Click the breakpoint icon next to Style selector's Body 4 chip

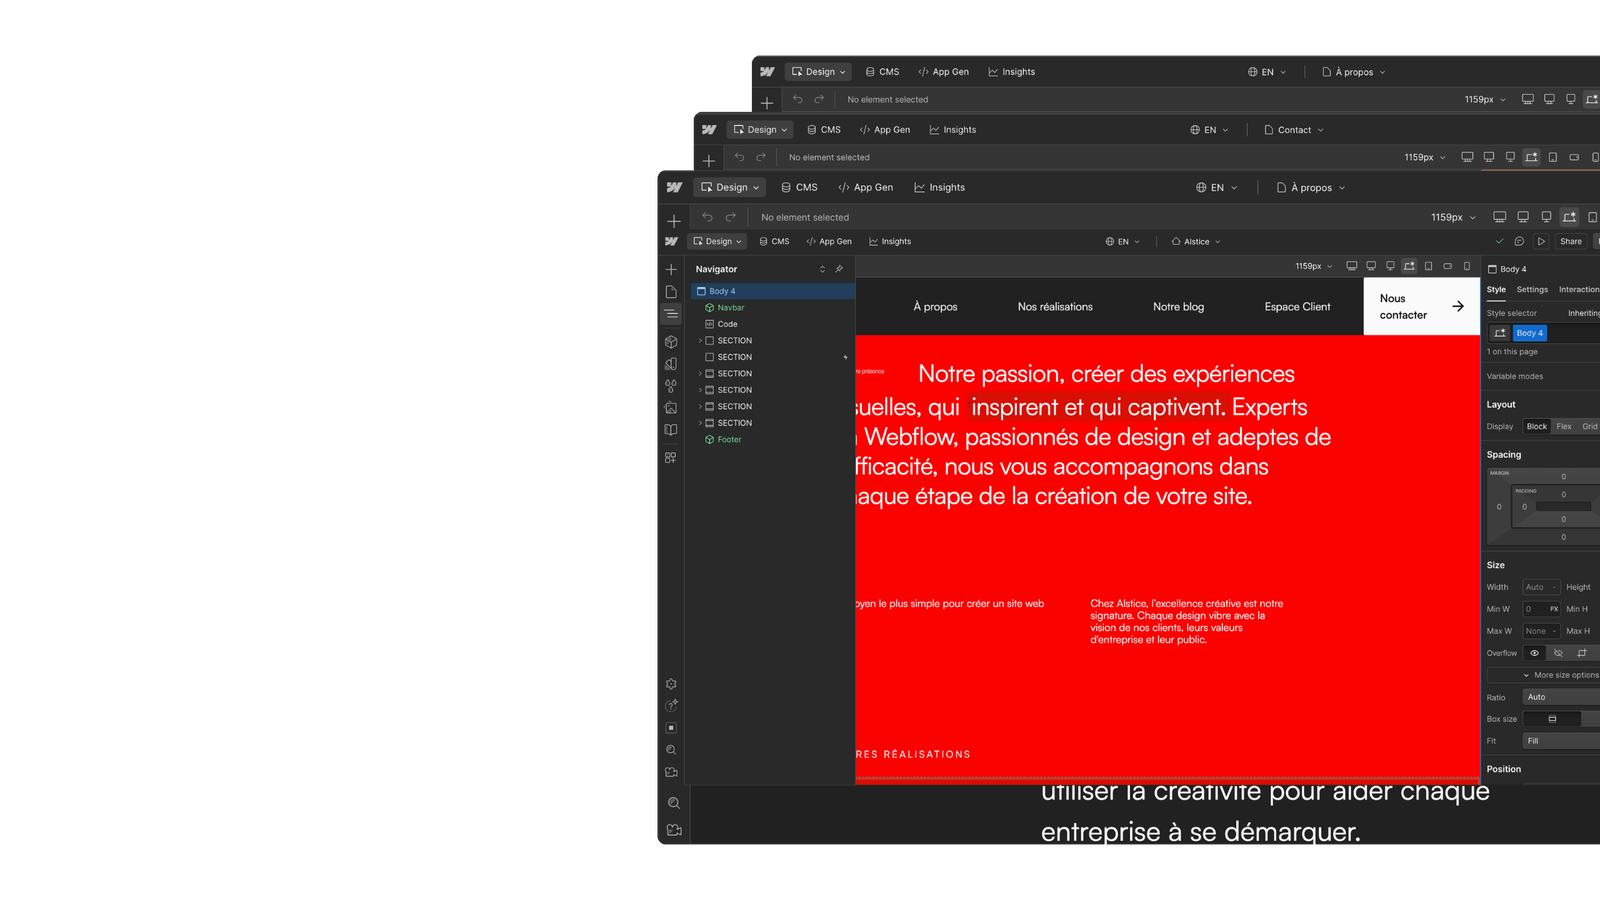coord(1500,333)
